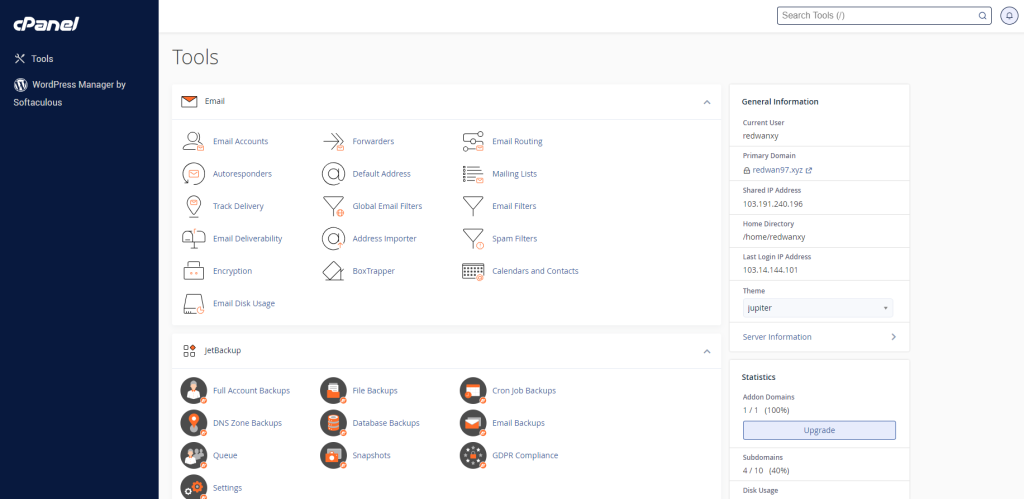1024x499 pixels.
Task: Select the Spam Filters funnel icon
Action: 473,239
